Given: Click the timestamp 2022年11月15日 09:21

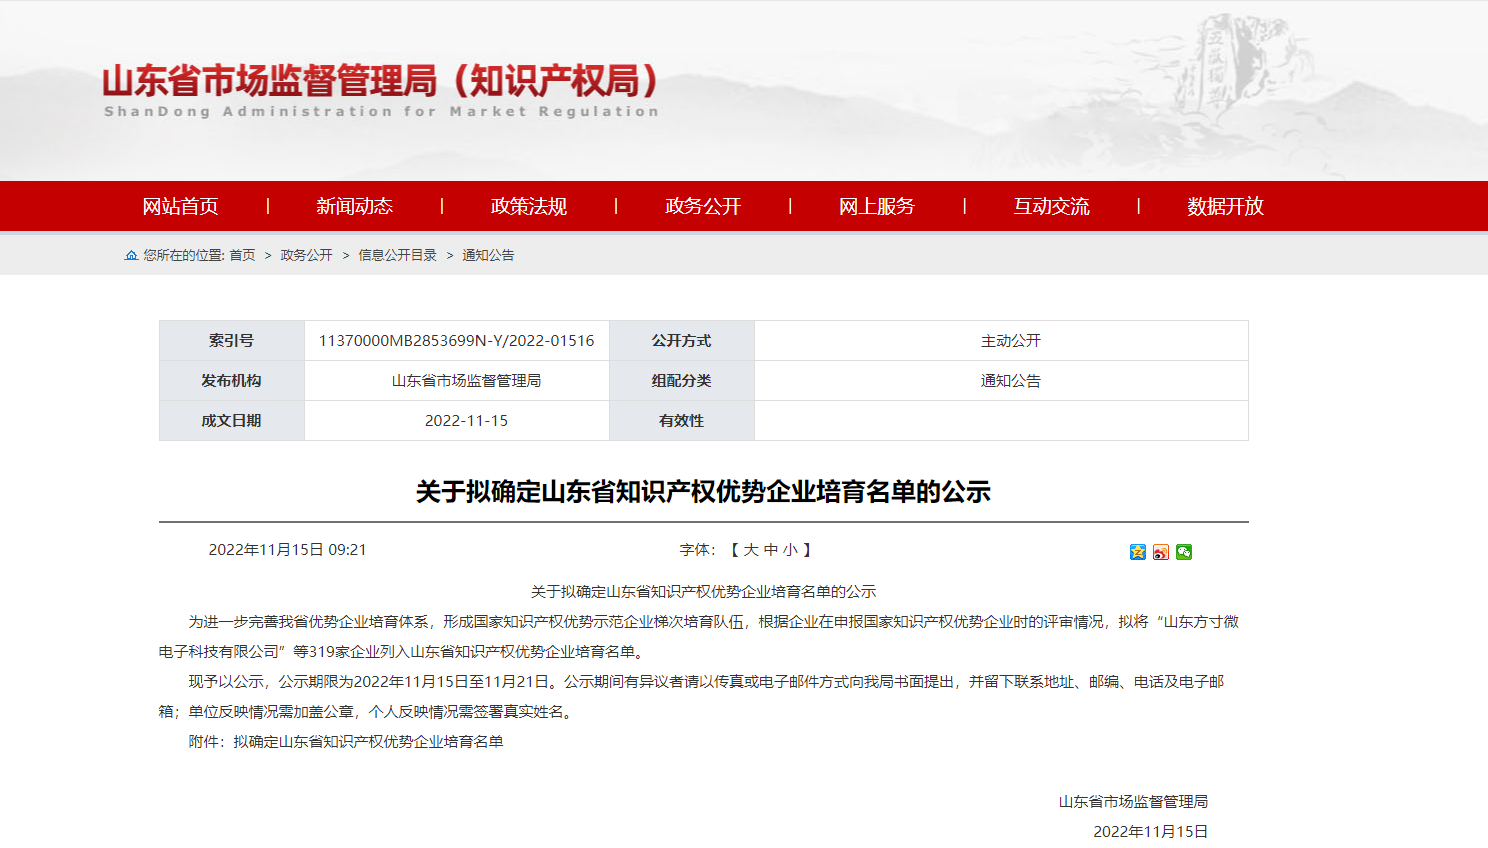Looking at the screenshot, I should [287, 550].
